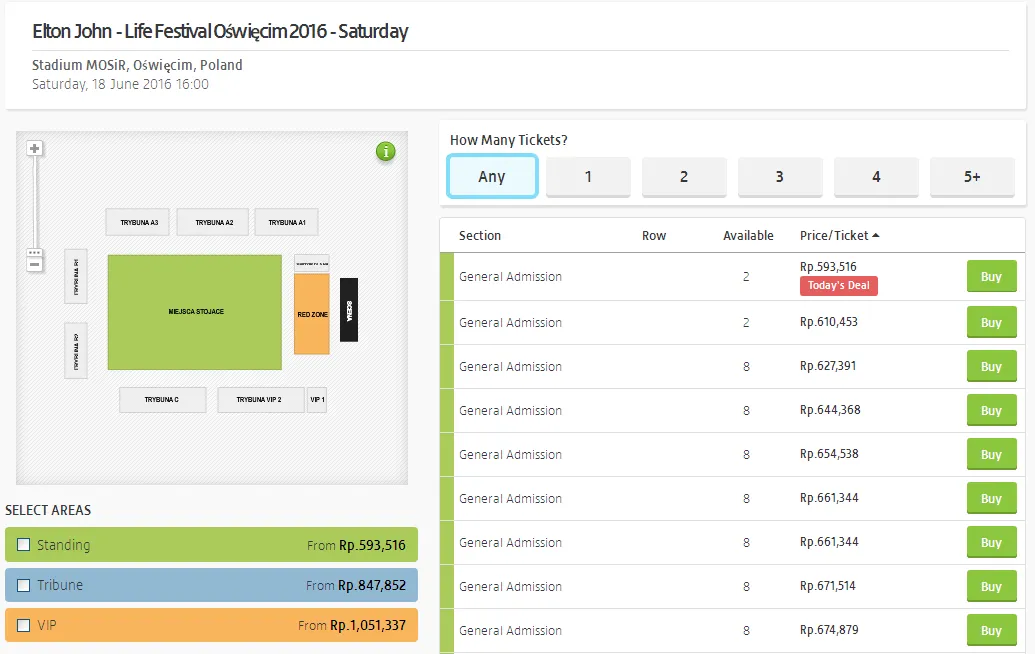Viewport: 1035px width, 654px height.
Task: Select the green Miejsca Stojace standing area
Action: [x=195, y=312]
